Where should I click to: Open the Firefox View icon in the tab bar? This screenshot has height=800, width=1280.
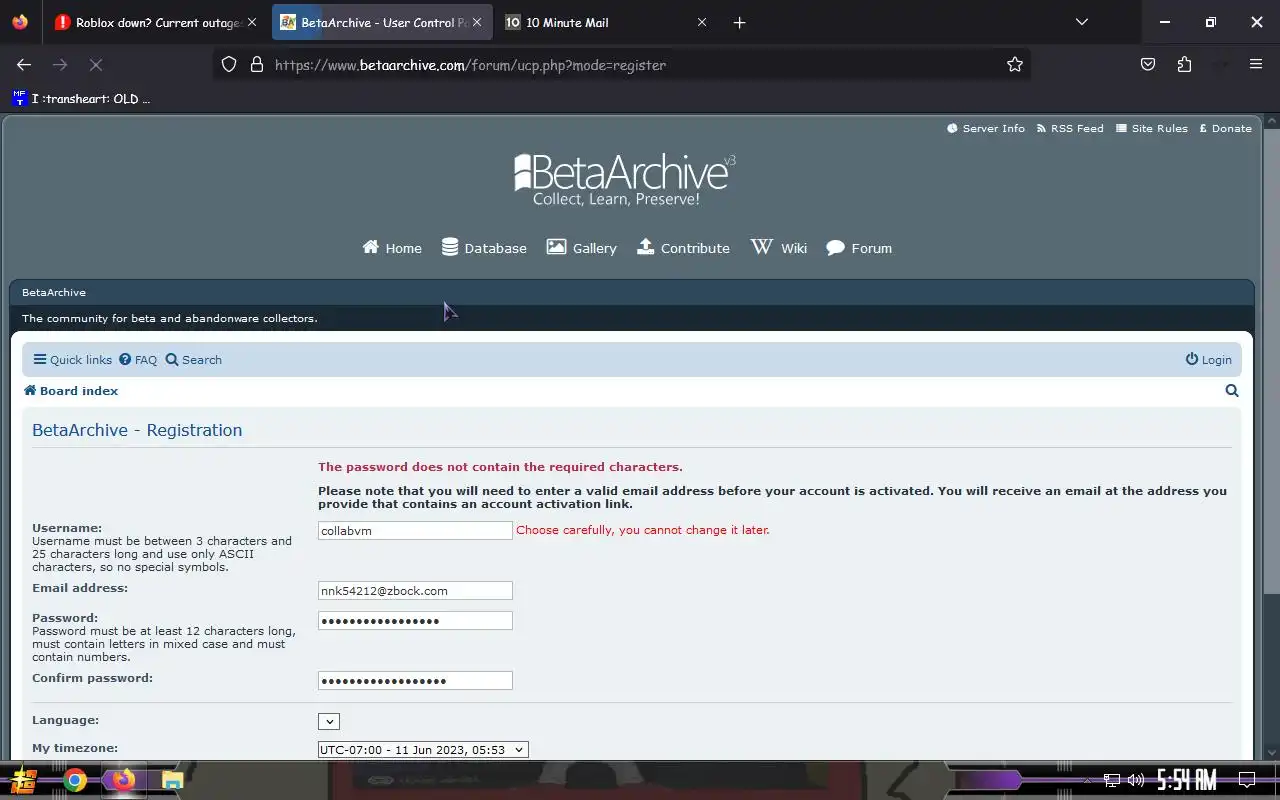(20, 22)
